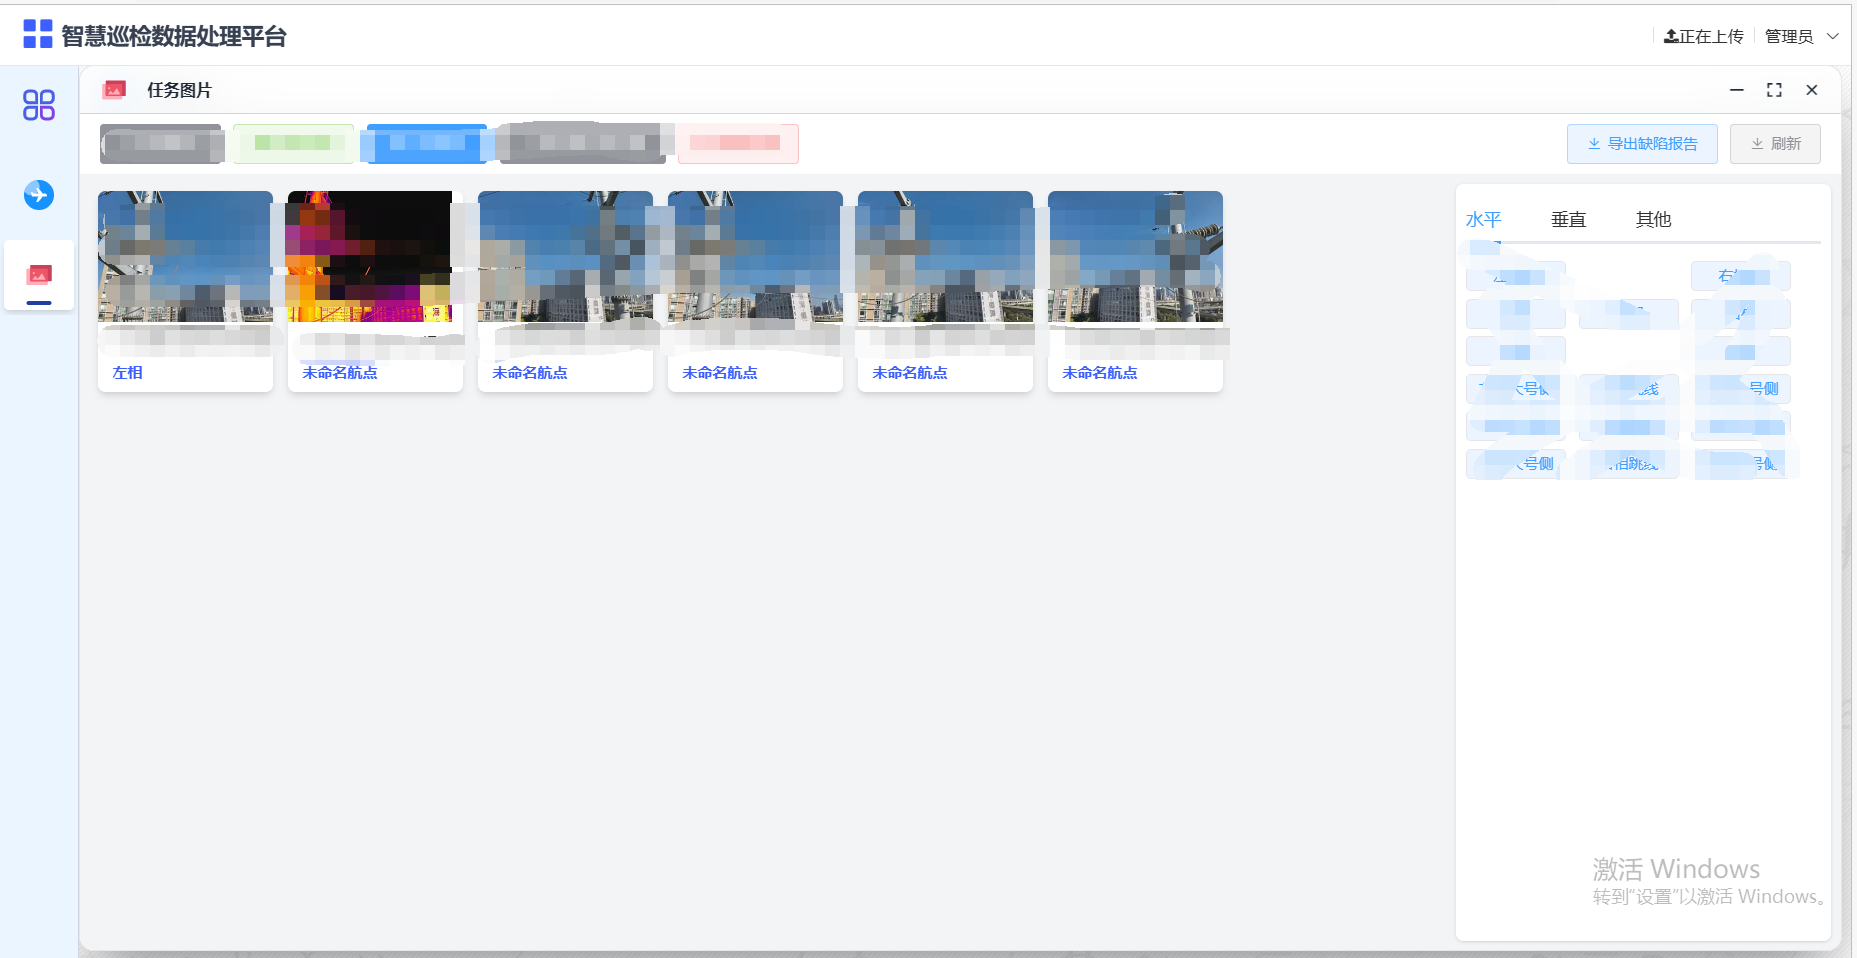The width and height of the screenshot is (1857, 958).
Task: Switch to the 水平 tab
Action: [1483, 219]
